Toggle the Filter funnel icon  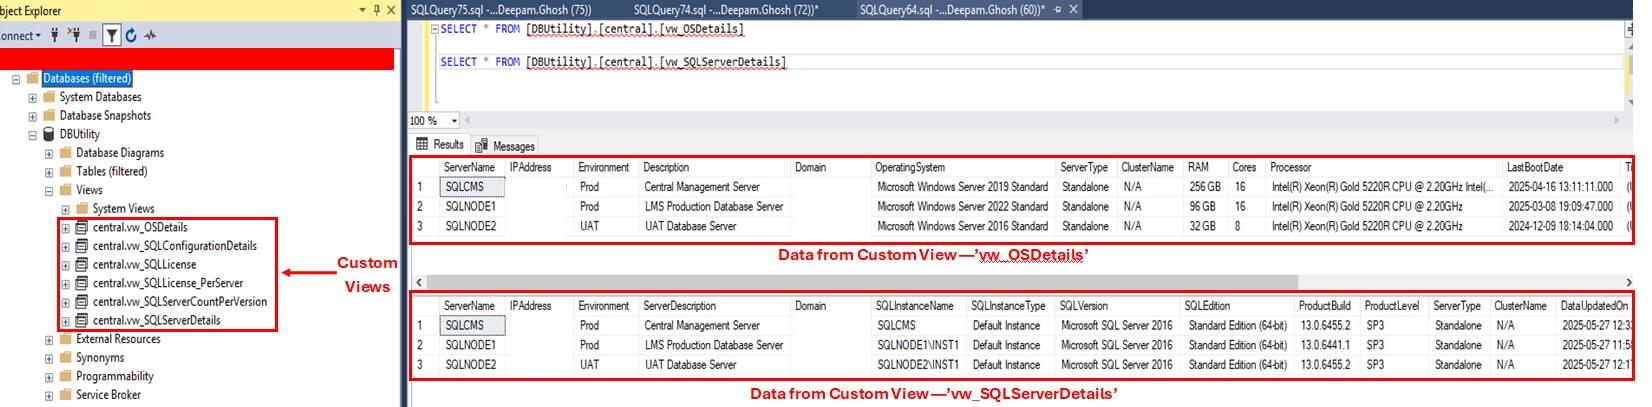tap(112, 35)
